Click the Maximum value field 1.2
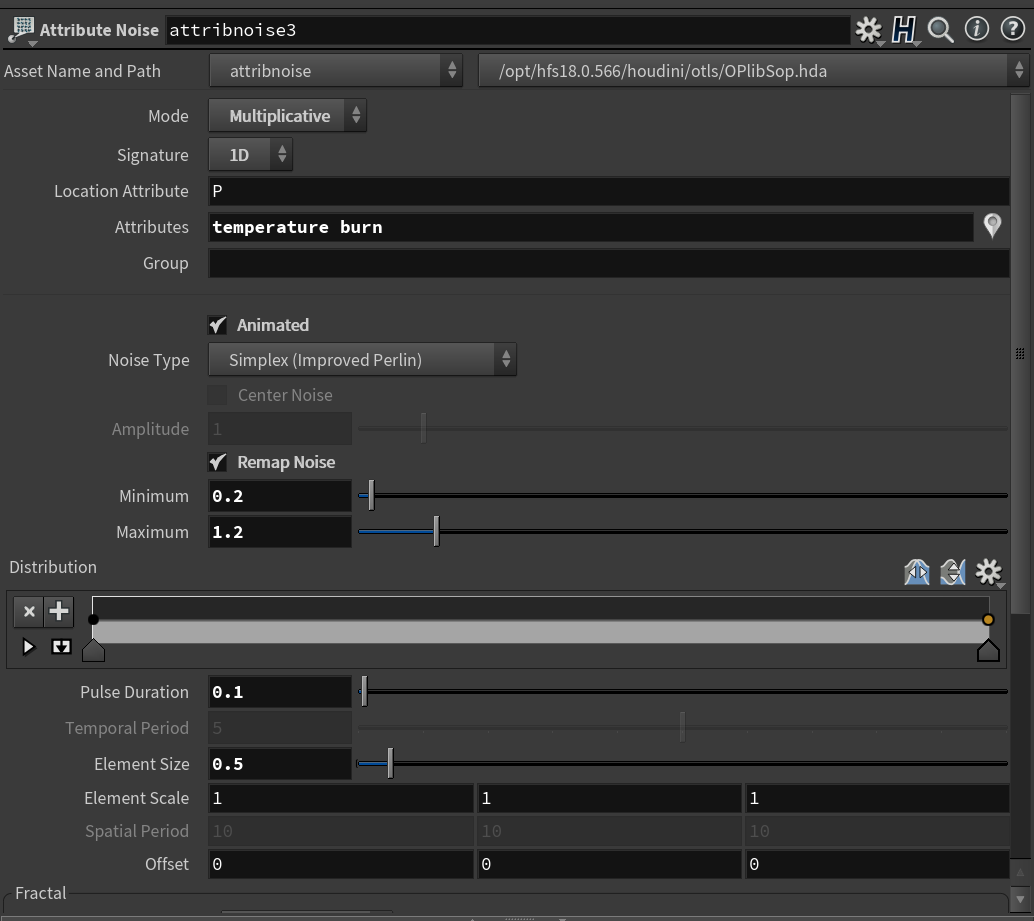 (x=280, y=532)
